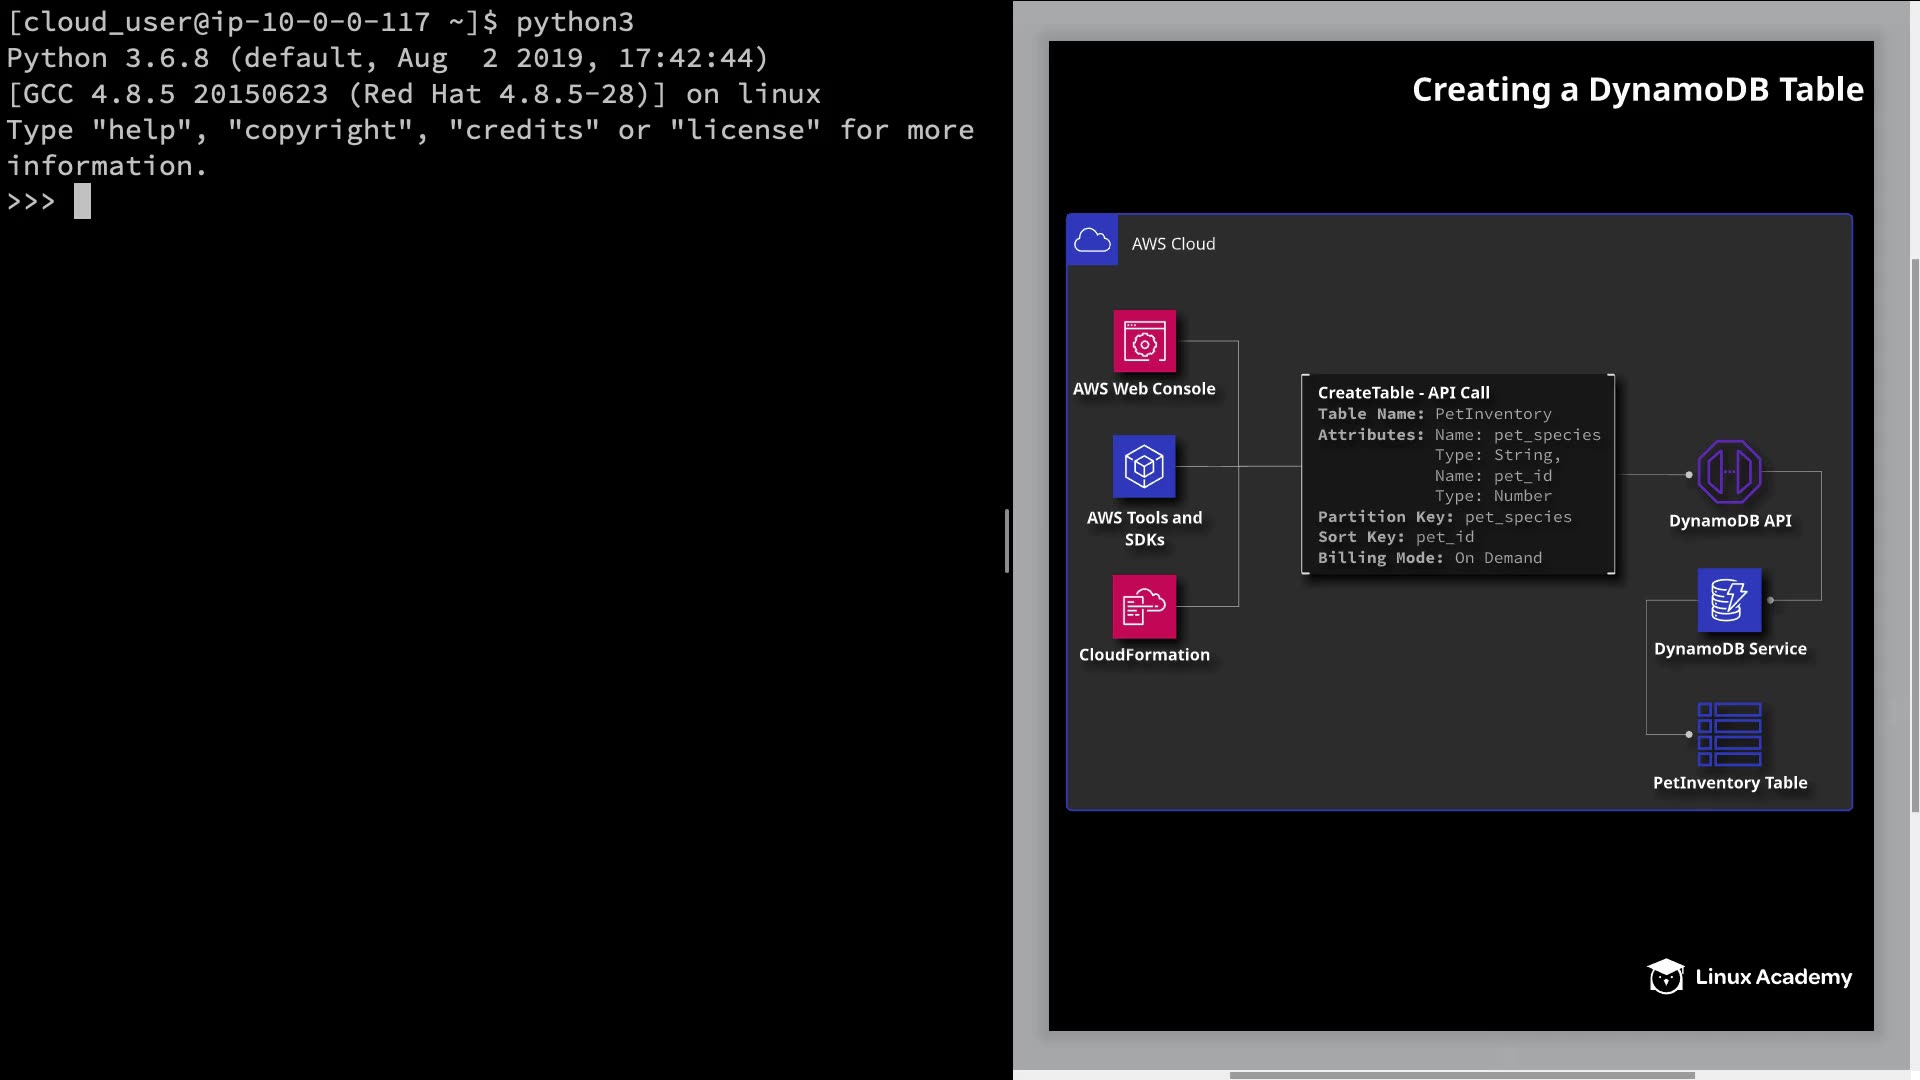
Task: Click the AWS Web Console icon
Action: coord(1144,342)
